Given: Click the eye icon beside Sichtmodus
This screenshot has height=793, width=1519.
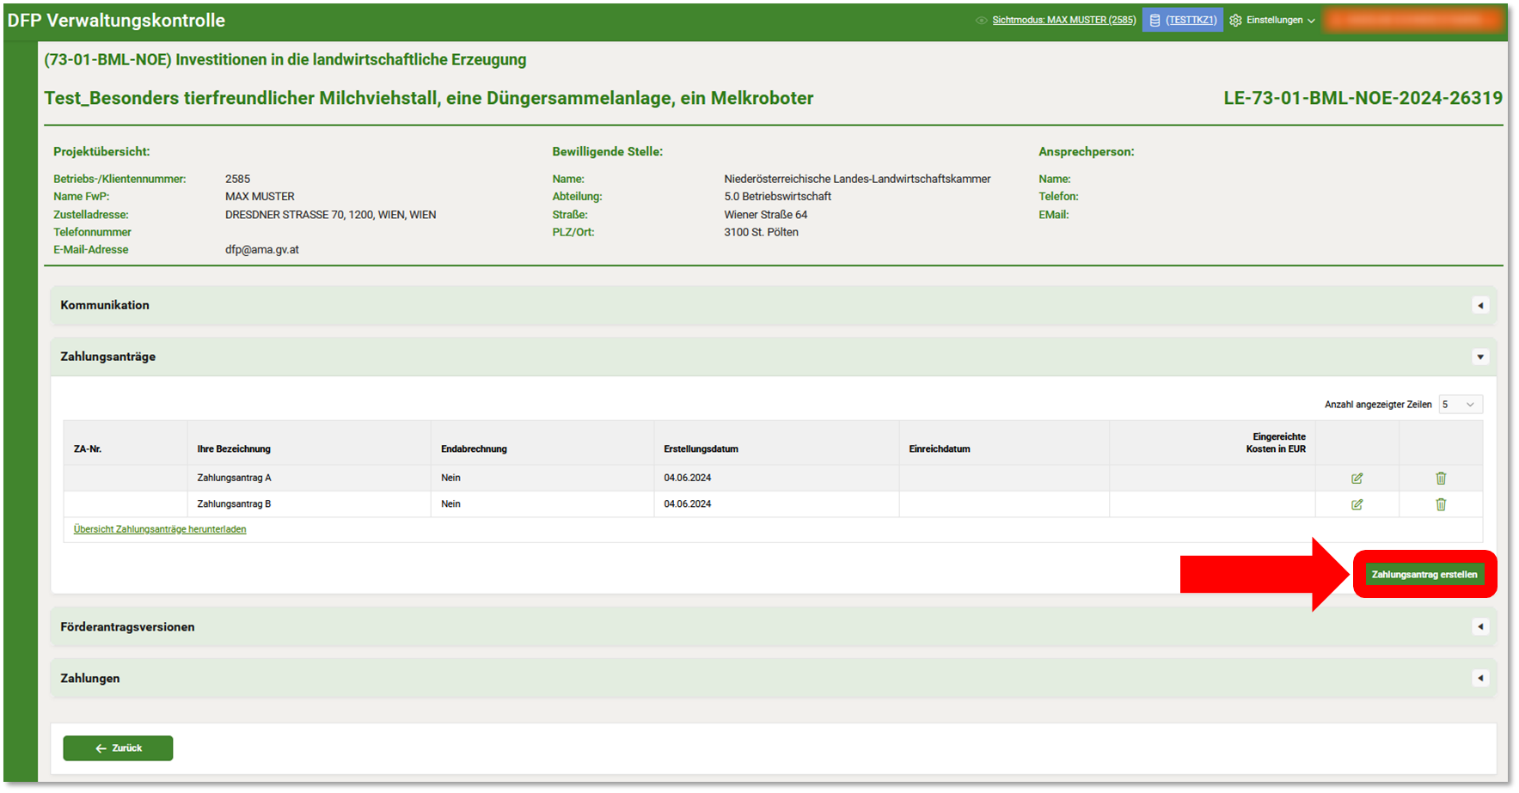Looking at the screenshot, I should (981, 20).
